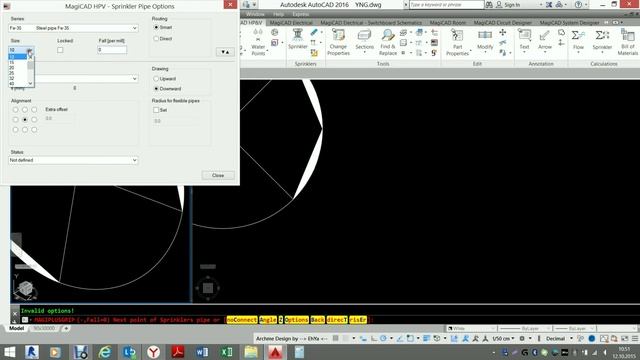The image size is (640, 360).
Task: Open Yandex browser from the taskbar
Action: tap(153, 352)
